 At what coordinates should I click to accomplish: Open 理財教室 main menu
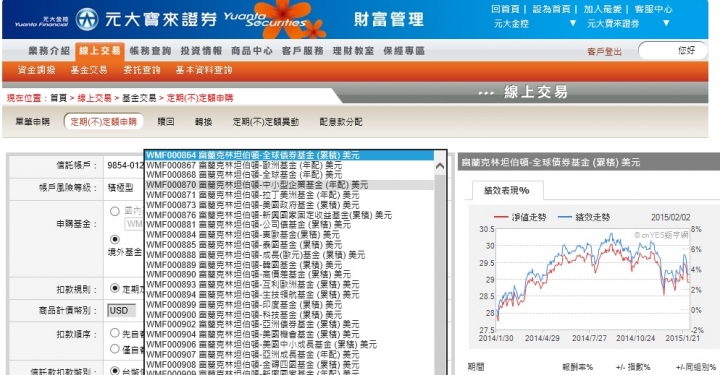(x=353, y=51)
